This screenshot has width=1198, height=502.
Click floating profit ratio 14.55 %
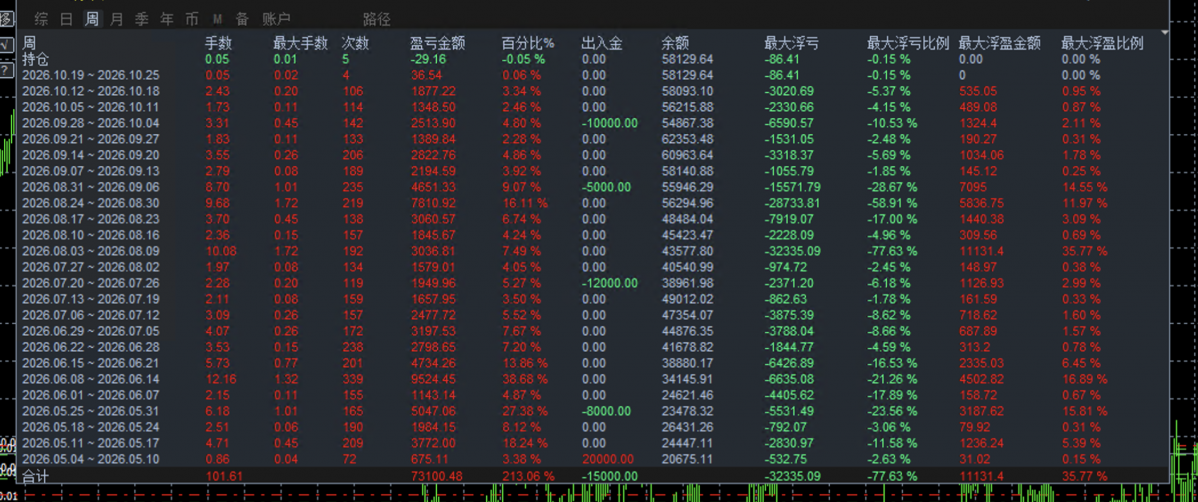pos(1084,187)
